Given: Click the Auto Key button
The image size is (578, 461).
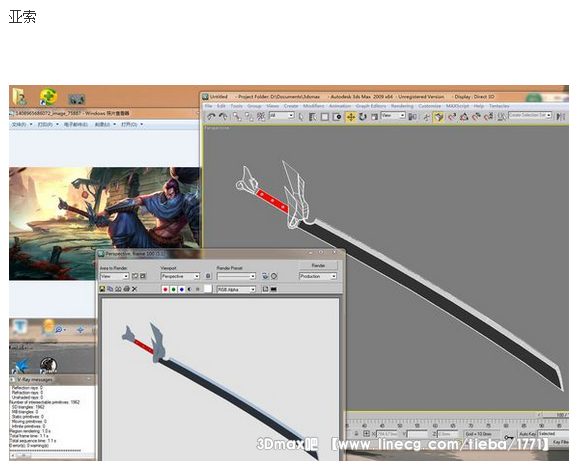Looking at the screenshot, I should point(527,434).
